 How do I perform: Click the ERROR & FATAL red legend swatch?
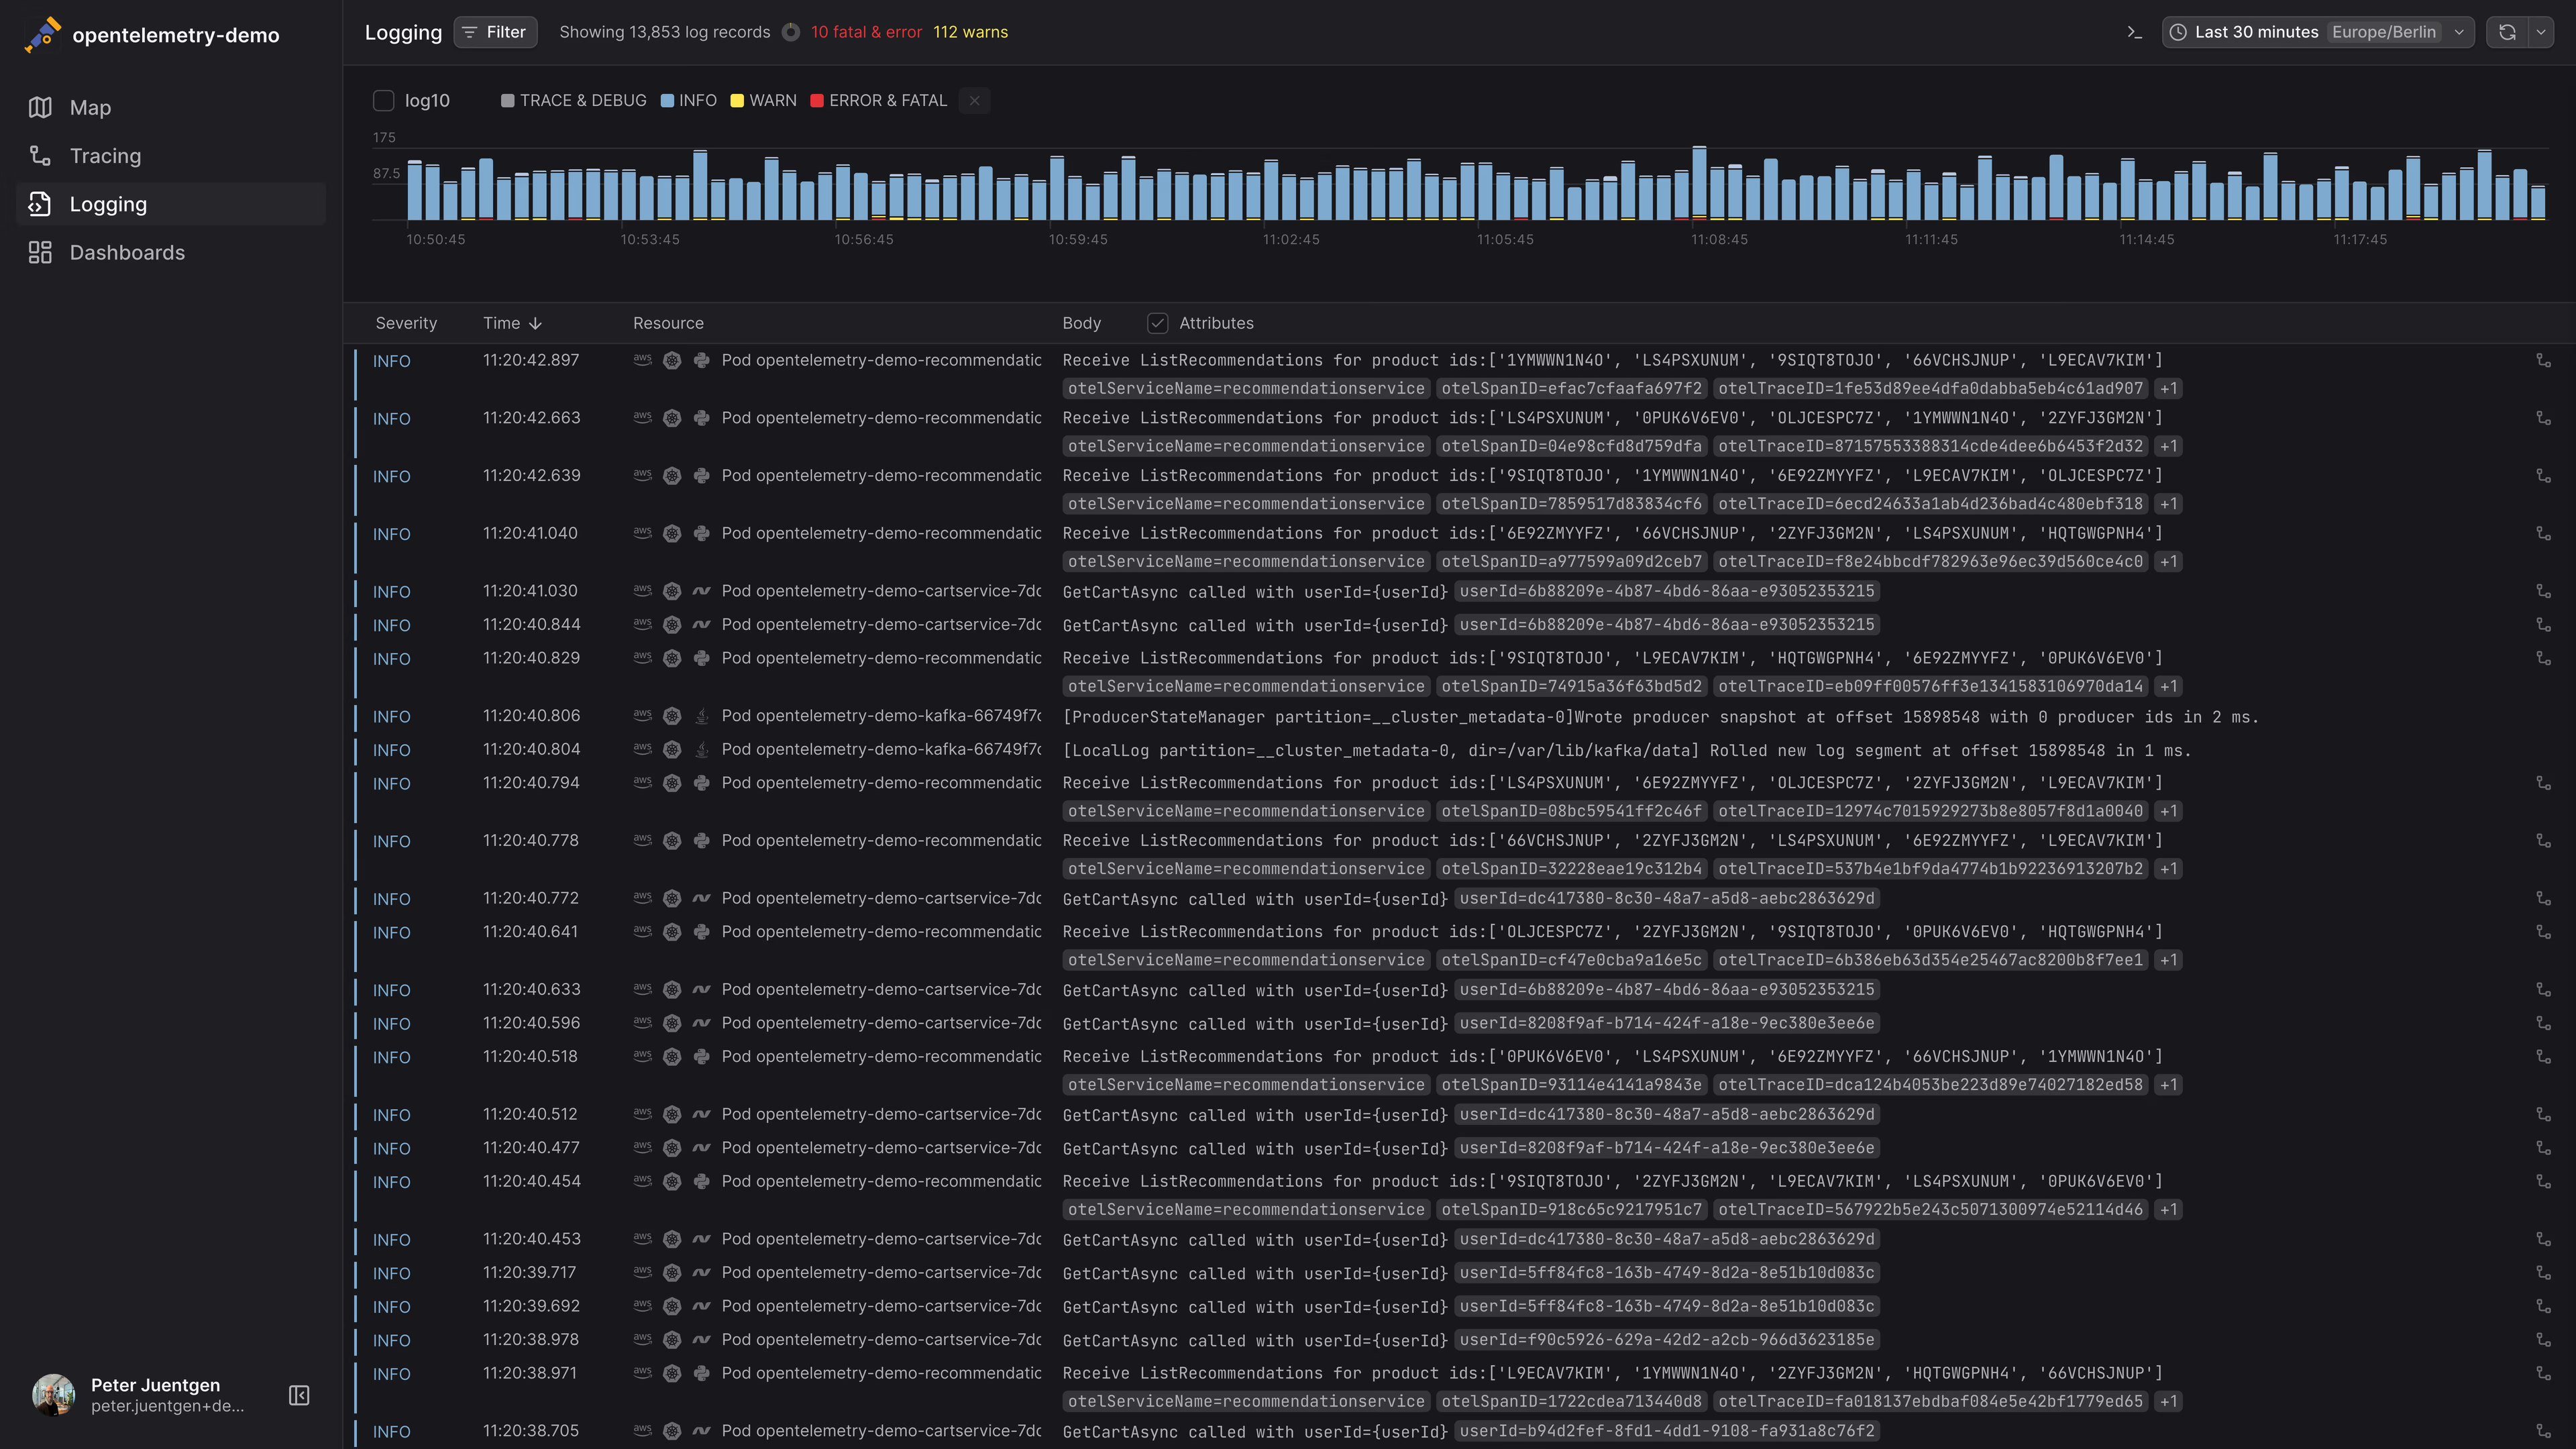click(x=817, y=100)
